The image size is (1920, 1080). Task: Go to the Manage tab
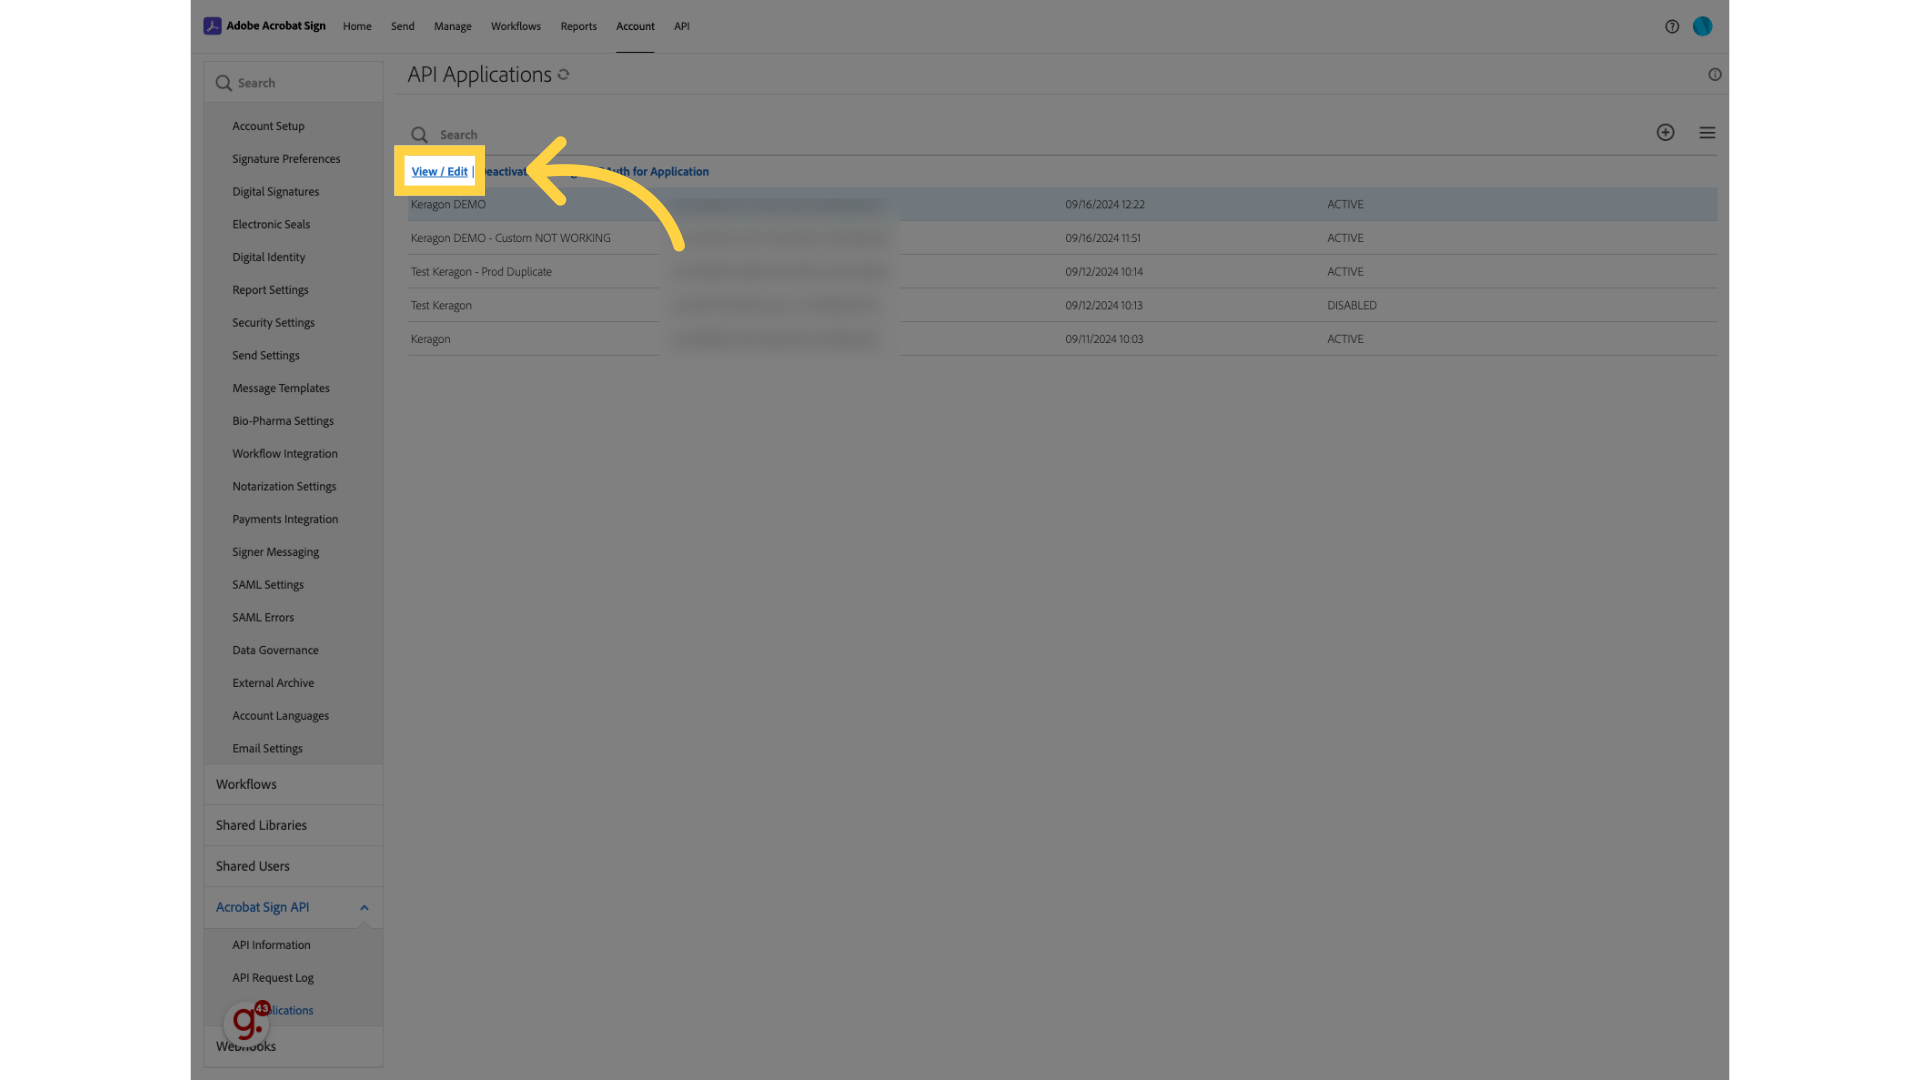coord(453,27)
